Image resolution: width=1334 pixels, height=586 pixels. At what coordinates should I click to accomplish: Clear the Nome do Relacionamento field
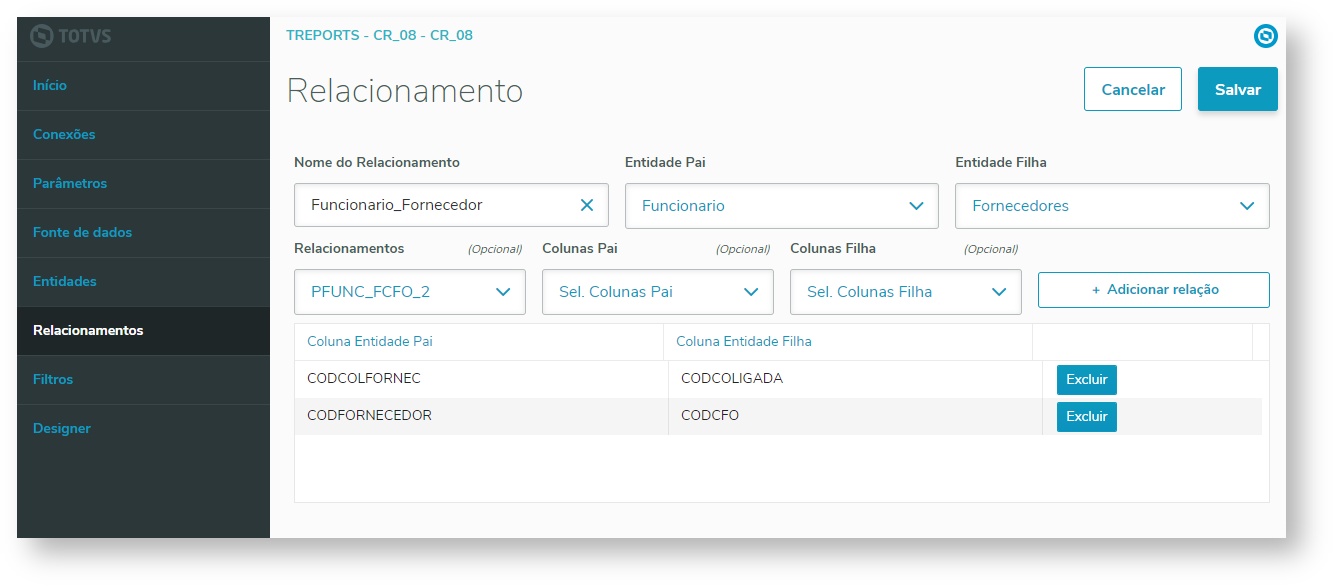pos(587,205)
